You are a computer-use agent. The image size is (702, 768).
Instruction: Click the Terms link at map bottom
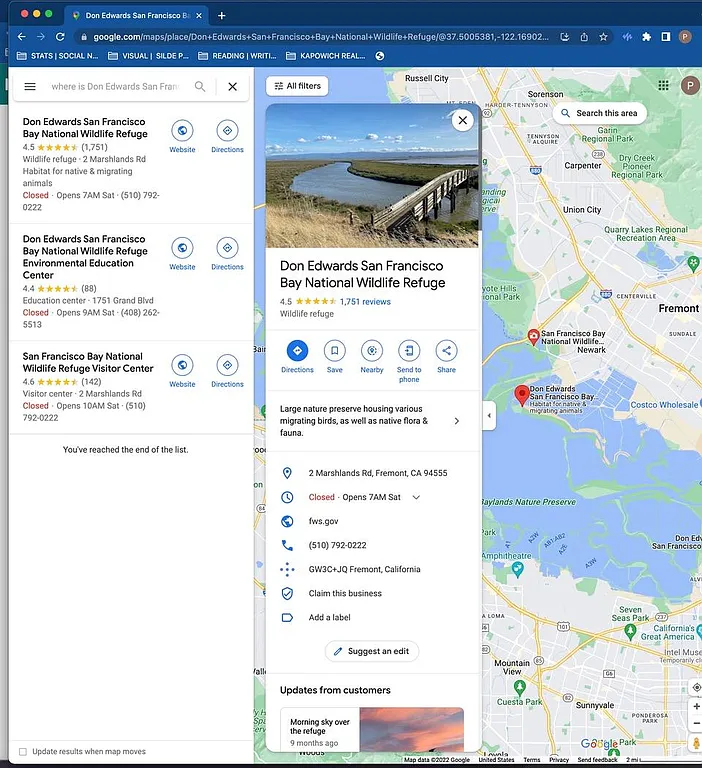532,760
